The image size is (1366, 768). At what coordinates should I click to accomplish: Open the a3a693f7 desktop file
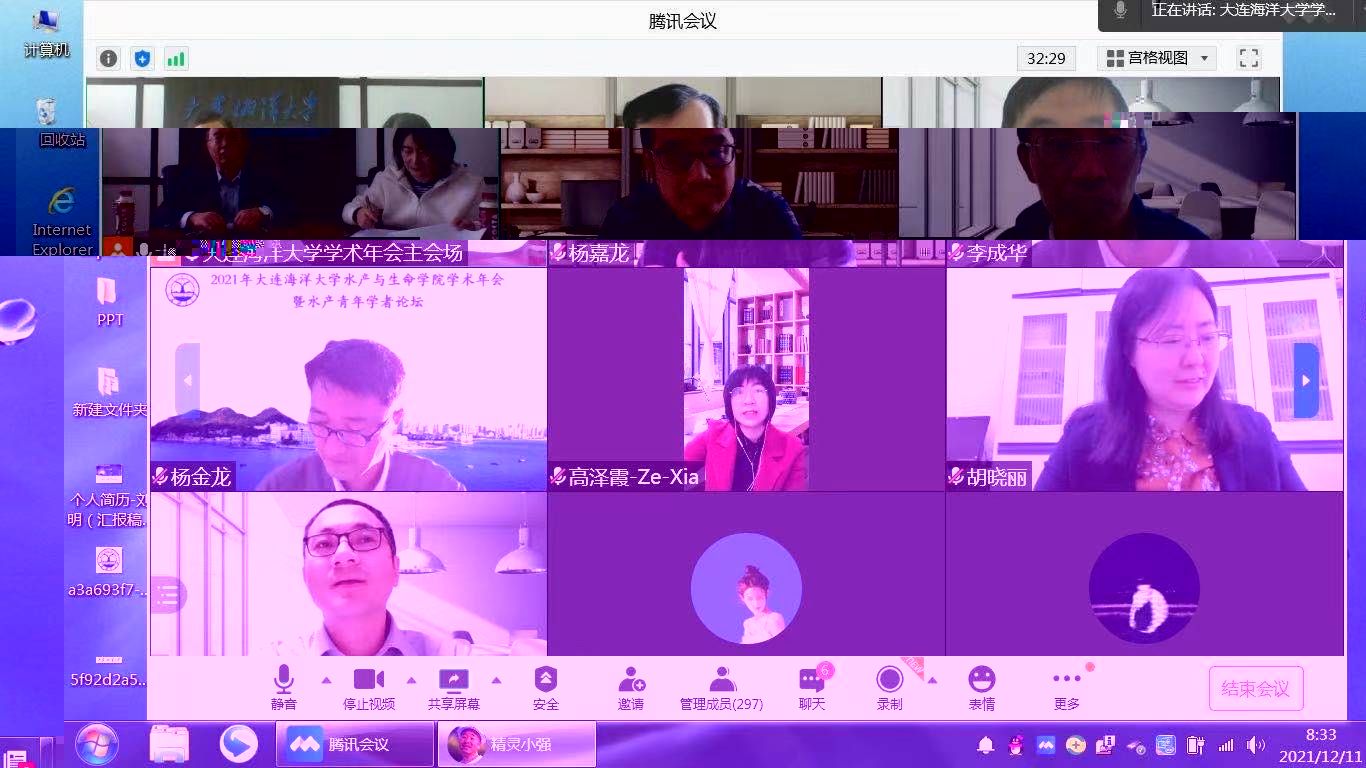[108, 570]
